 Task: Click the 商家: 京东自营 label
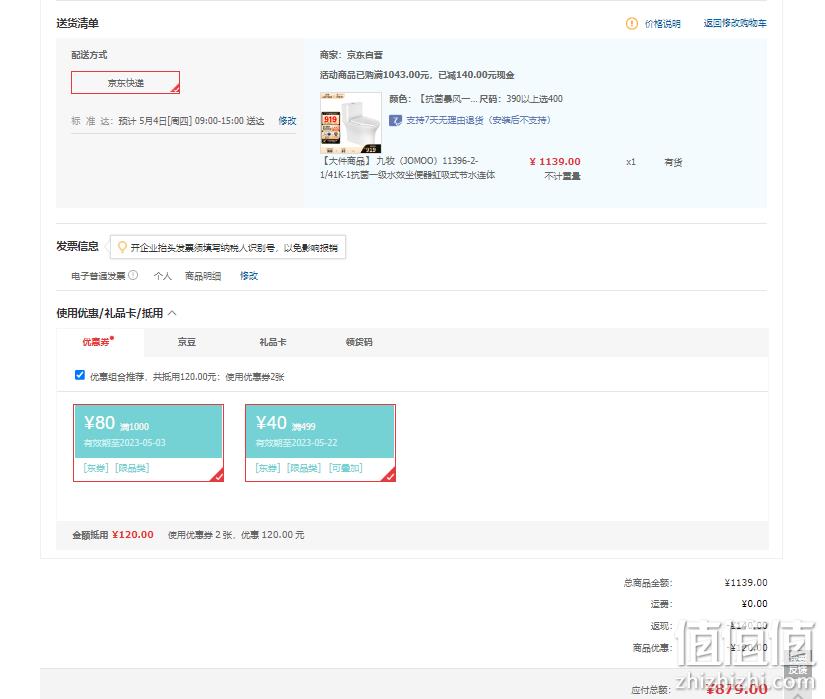[x=351, y=55]
